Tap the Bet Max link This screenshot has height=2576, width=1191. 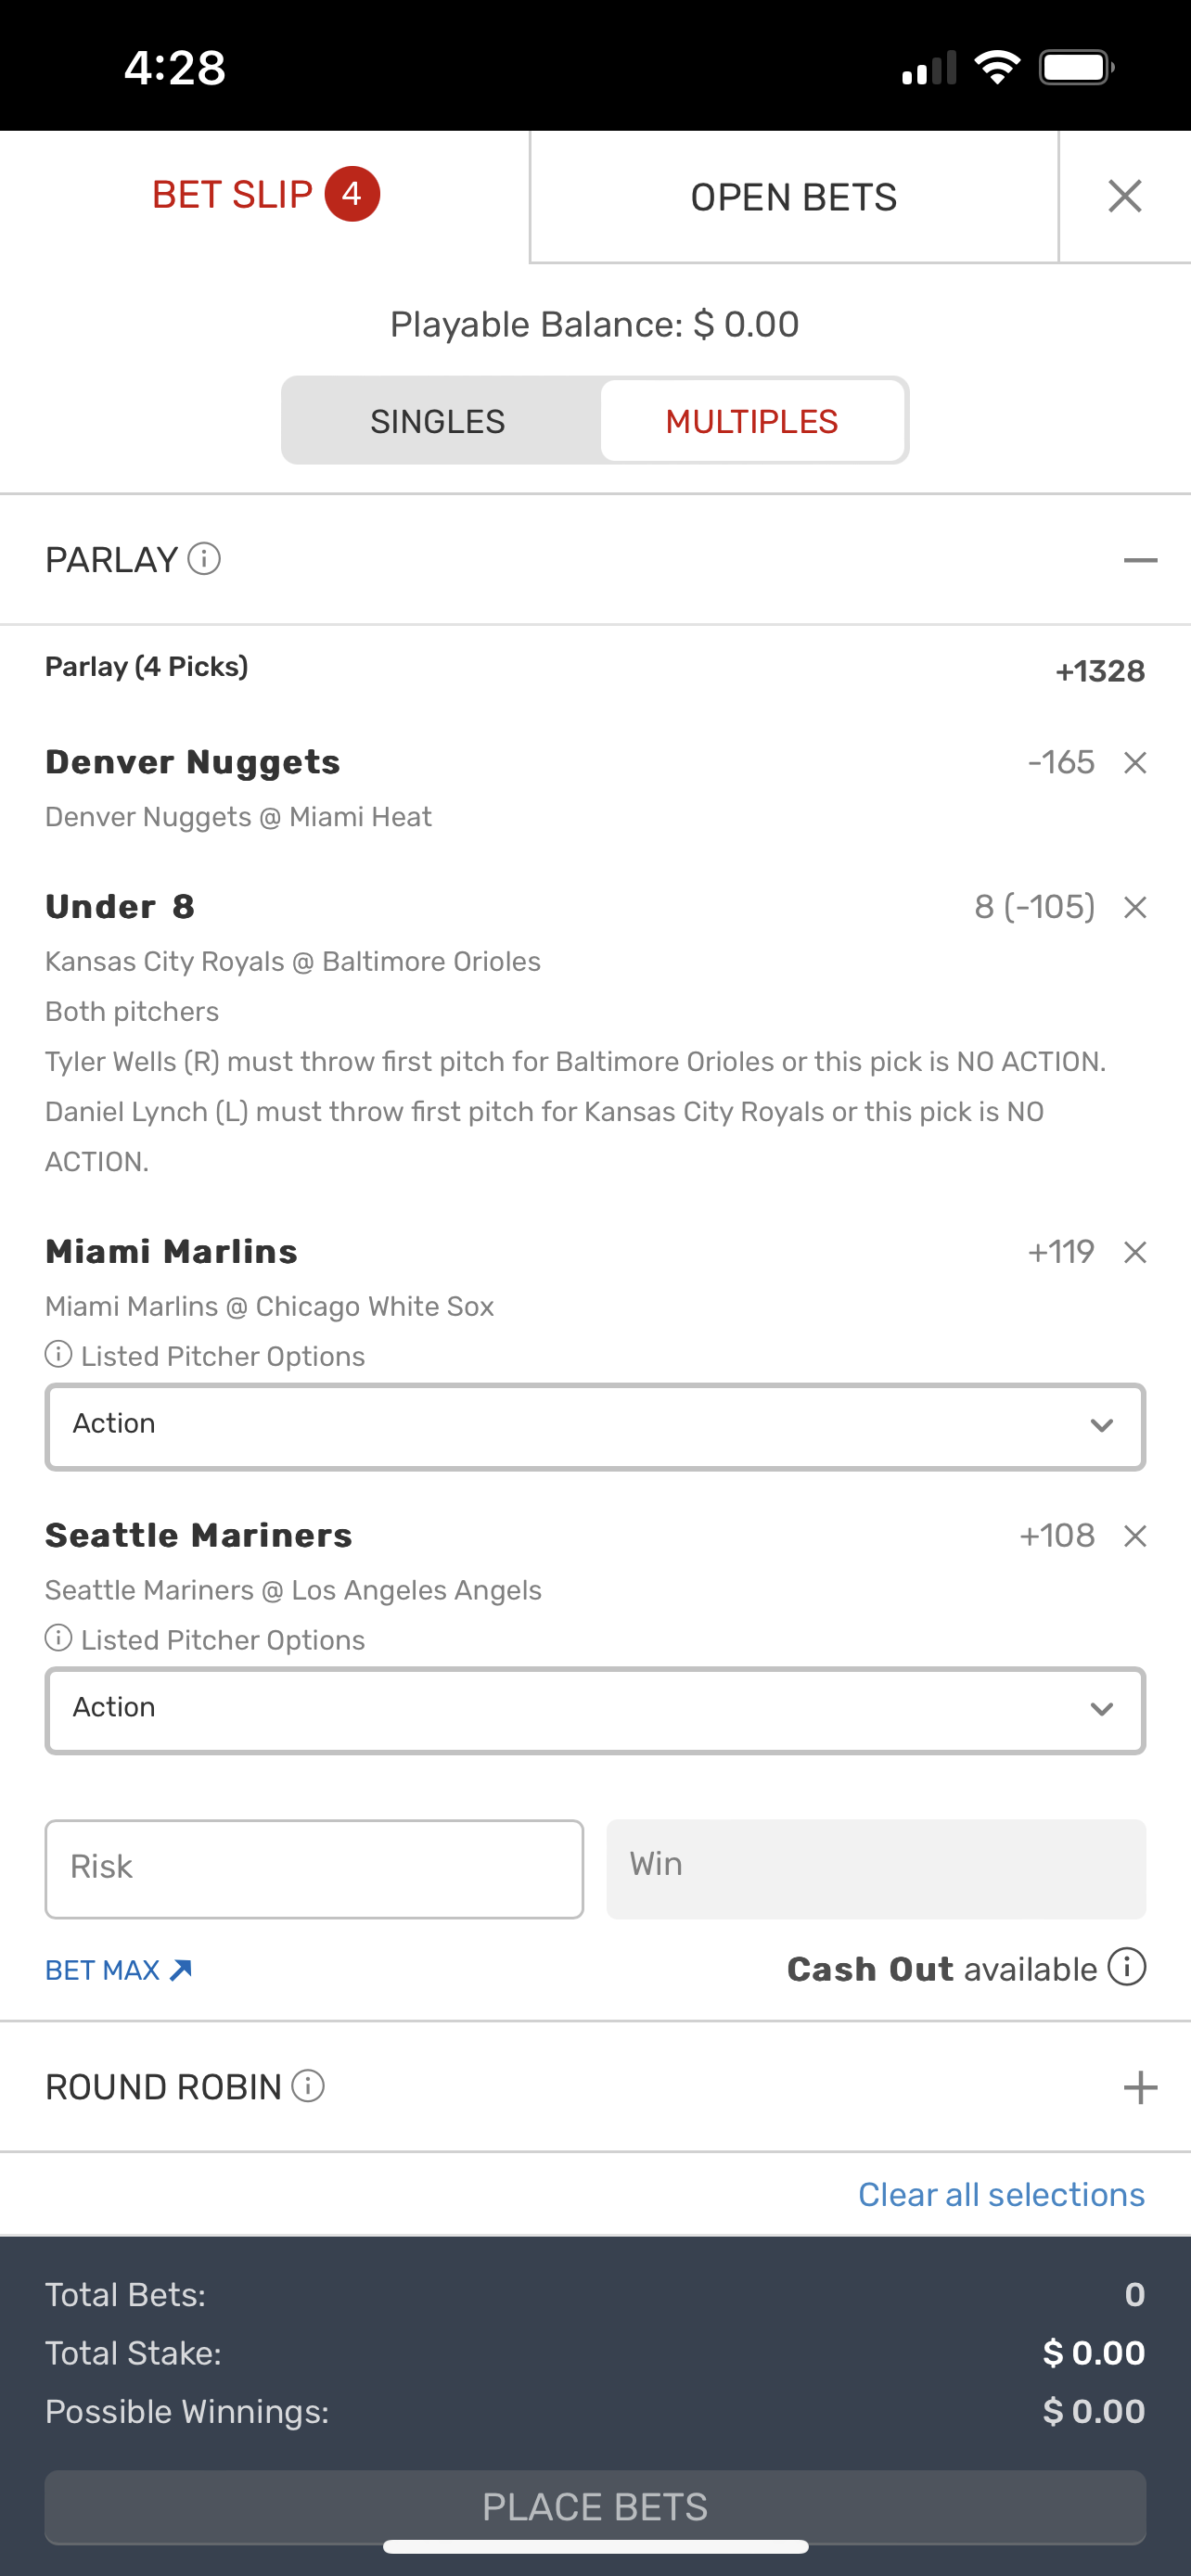[118, 1970]
